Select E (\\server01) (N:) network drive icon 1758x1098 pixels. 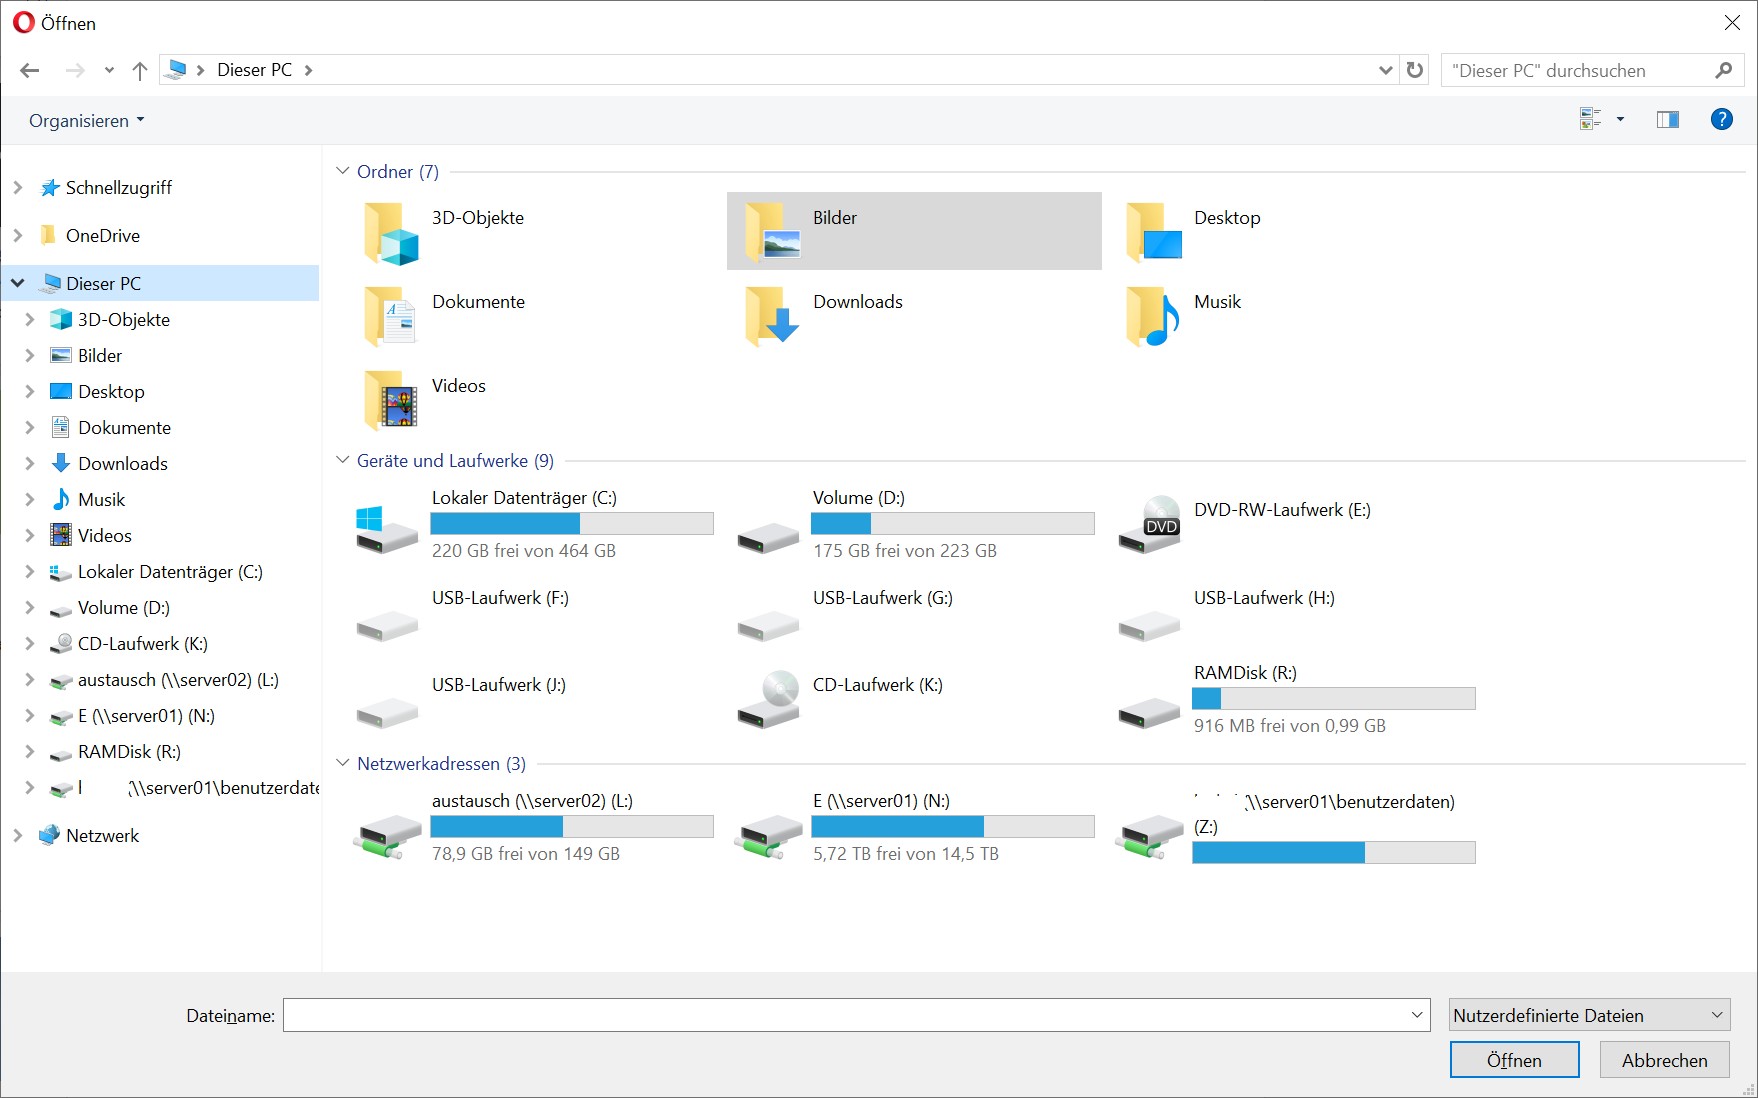[x=768, y=836]
